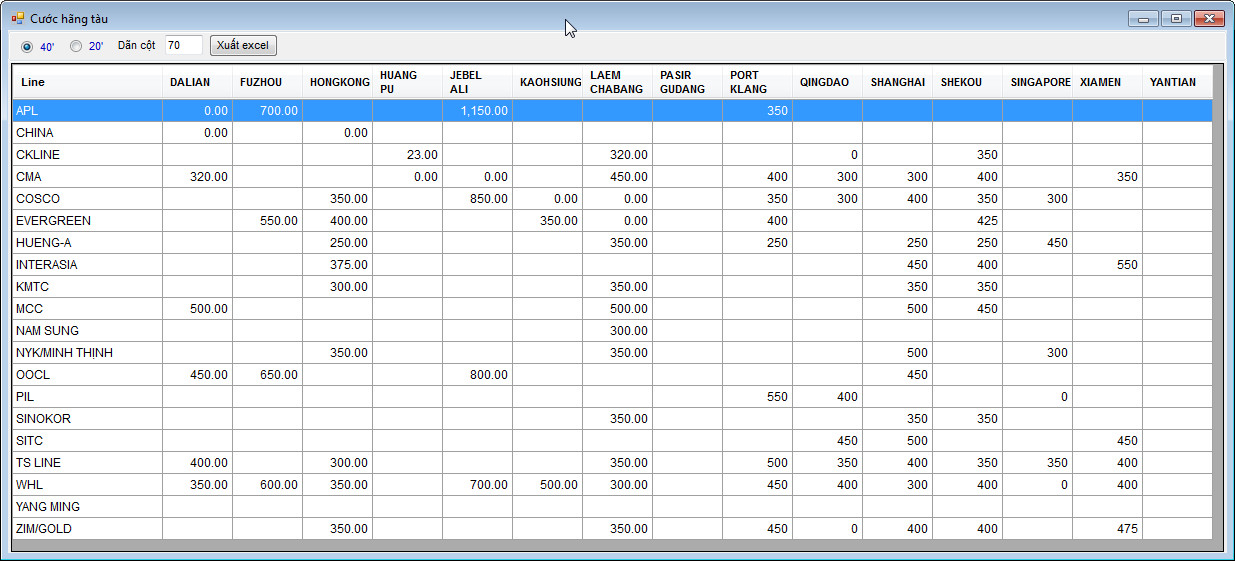Select the SINOKOR row
This screenshot has height=561, width=1235.
(x=612, y=418)
